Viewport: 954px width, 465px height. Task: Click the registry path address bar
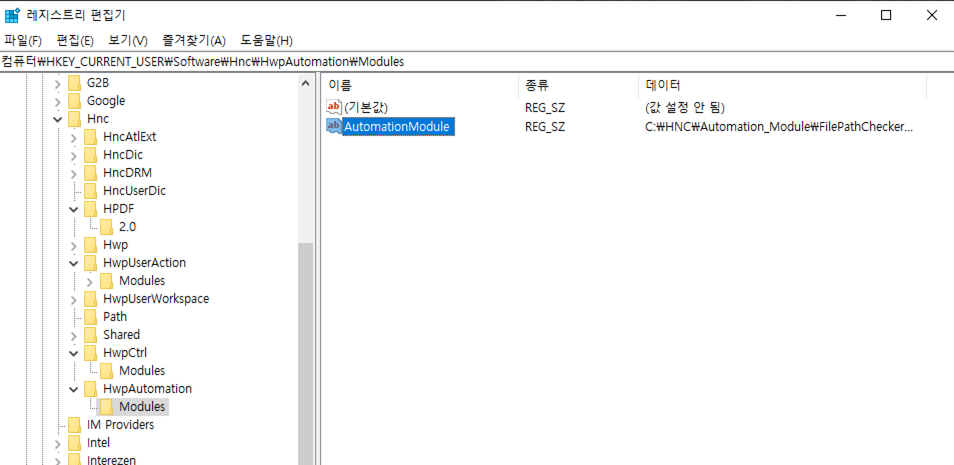[x=477, y=61]
